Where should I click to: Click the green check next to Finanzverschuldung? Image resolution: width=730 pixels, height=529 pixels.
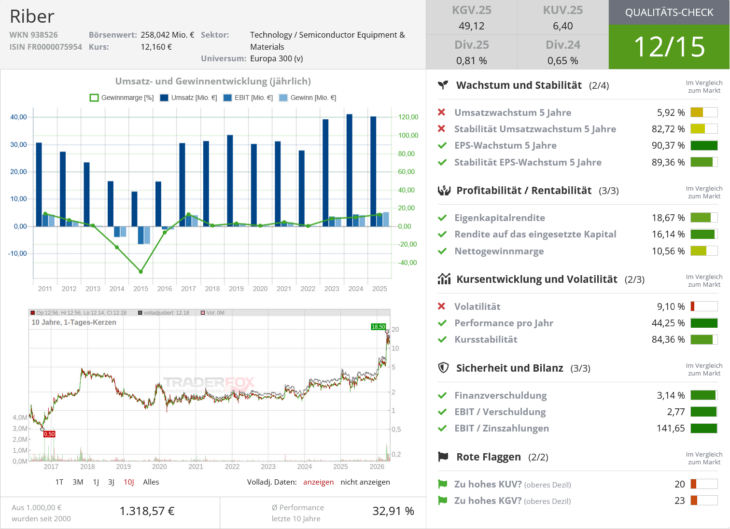(x=442, y=395)
